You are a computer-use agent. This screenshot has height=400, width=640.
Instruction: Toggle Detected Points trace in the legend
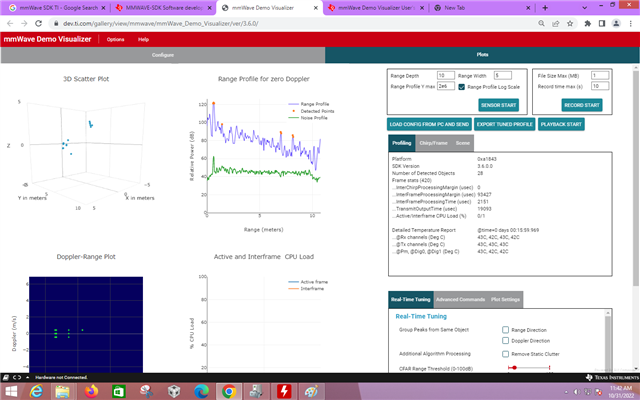coord(311,111)
